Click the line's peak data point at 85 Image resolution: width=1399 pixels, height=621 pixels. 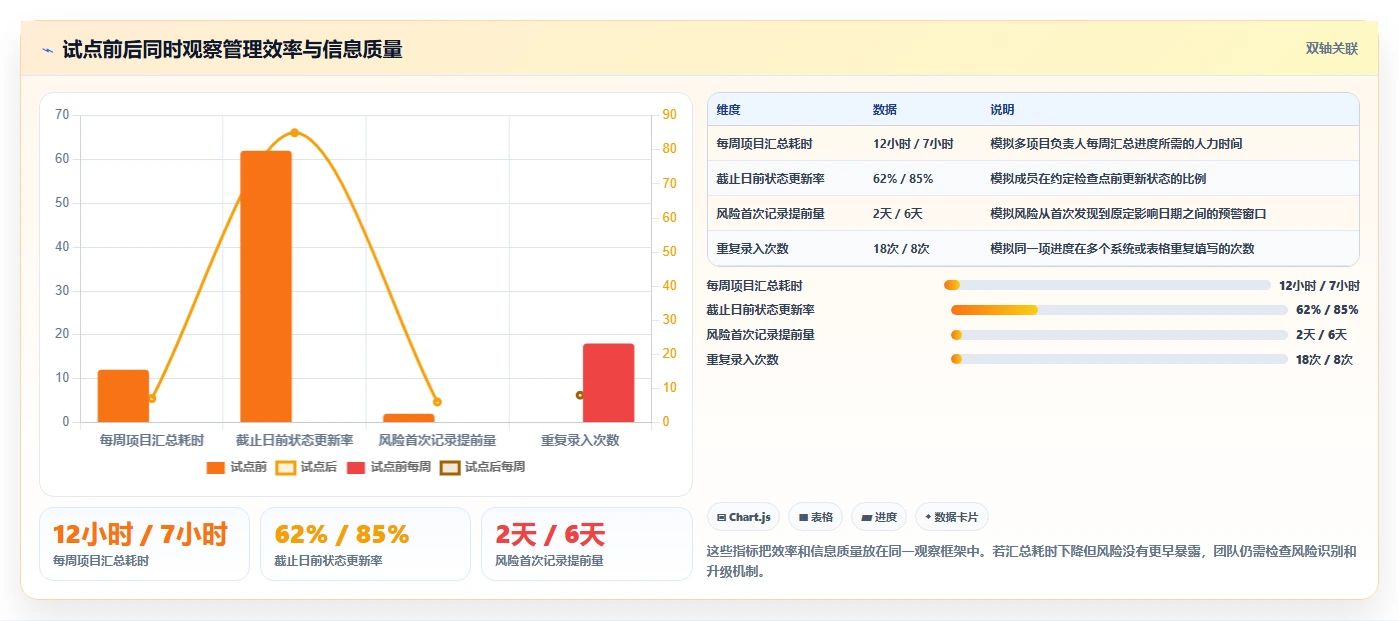294,132
